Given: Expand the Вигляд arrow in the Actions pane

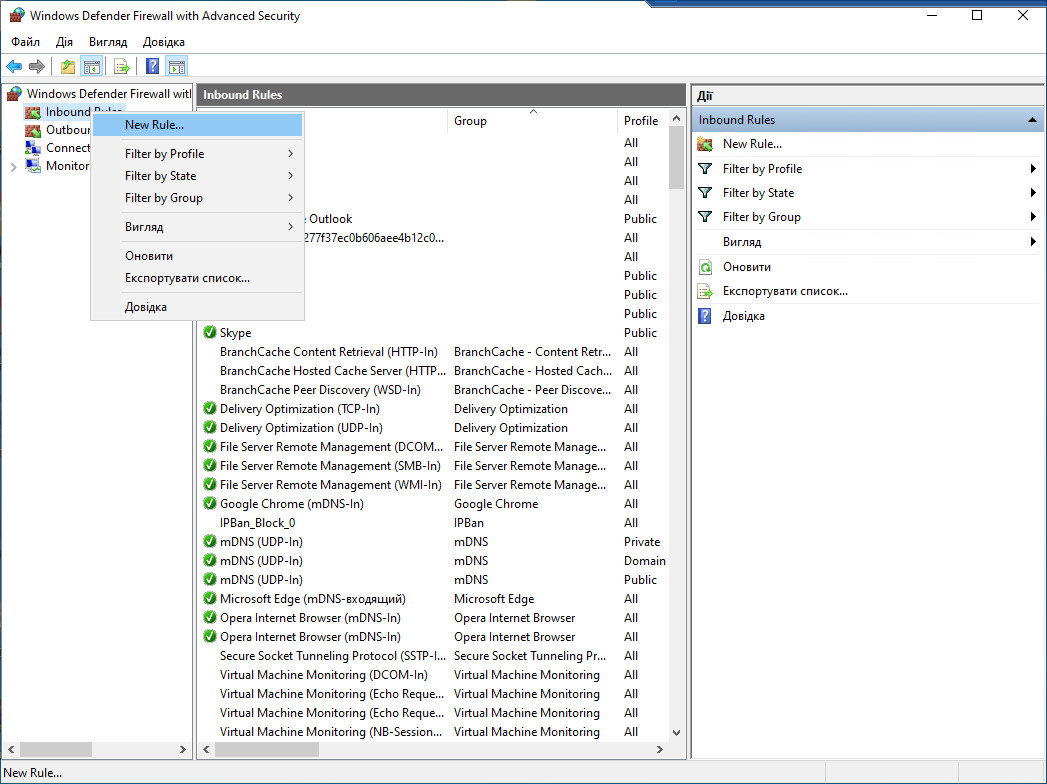Looking at the screenshot, I should click(x=1033, y=242).
